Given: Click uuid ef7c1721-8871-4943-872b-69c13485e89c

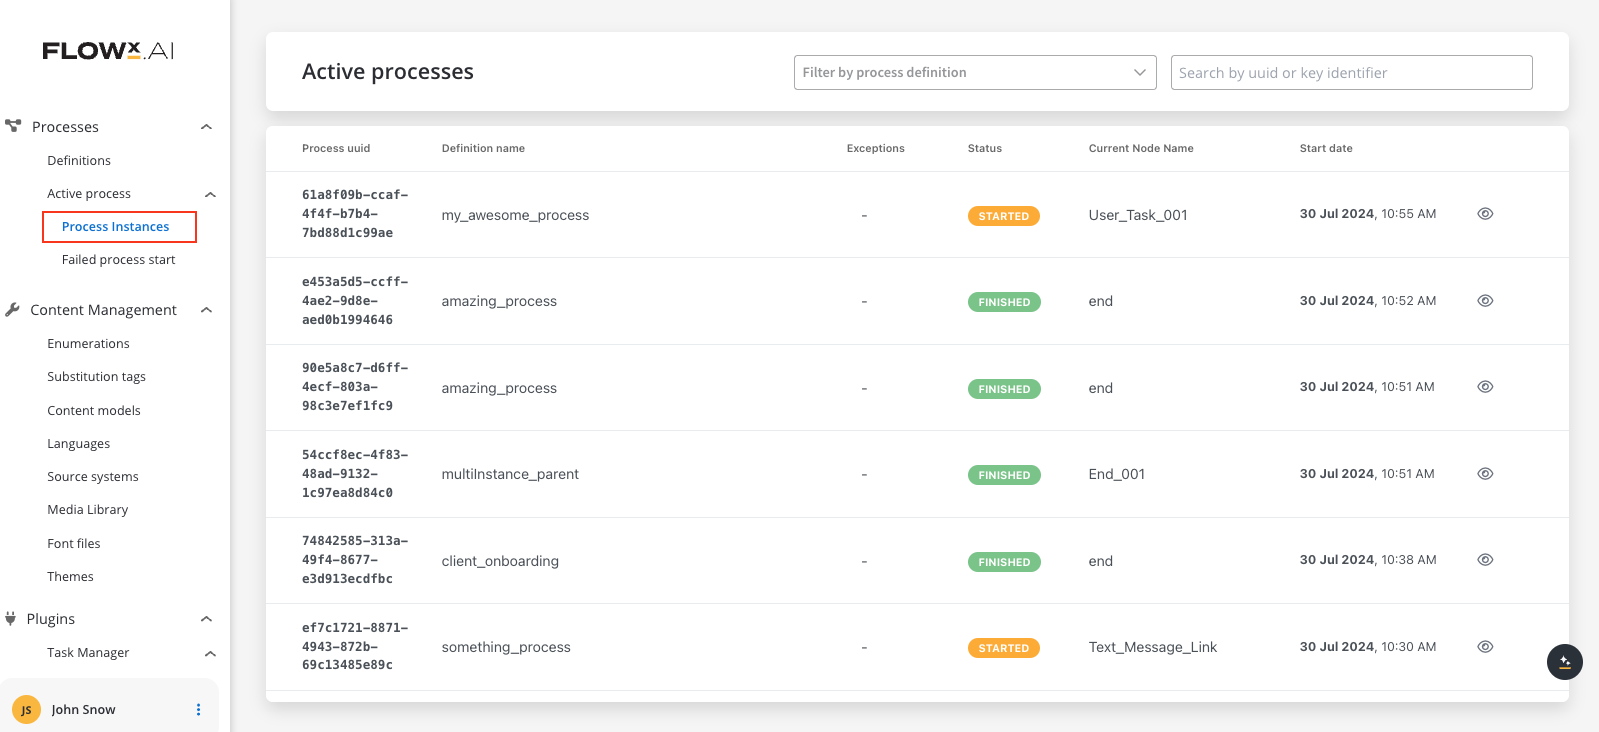Looking at the screenshot, I should [x=355, y=647].
